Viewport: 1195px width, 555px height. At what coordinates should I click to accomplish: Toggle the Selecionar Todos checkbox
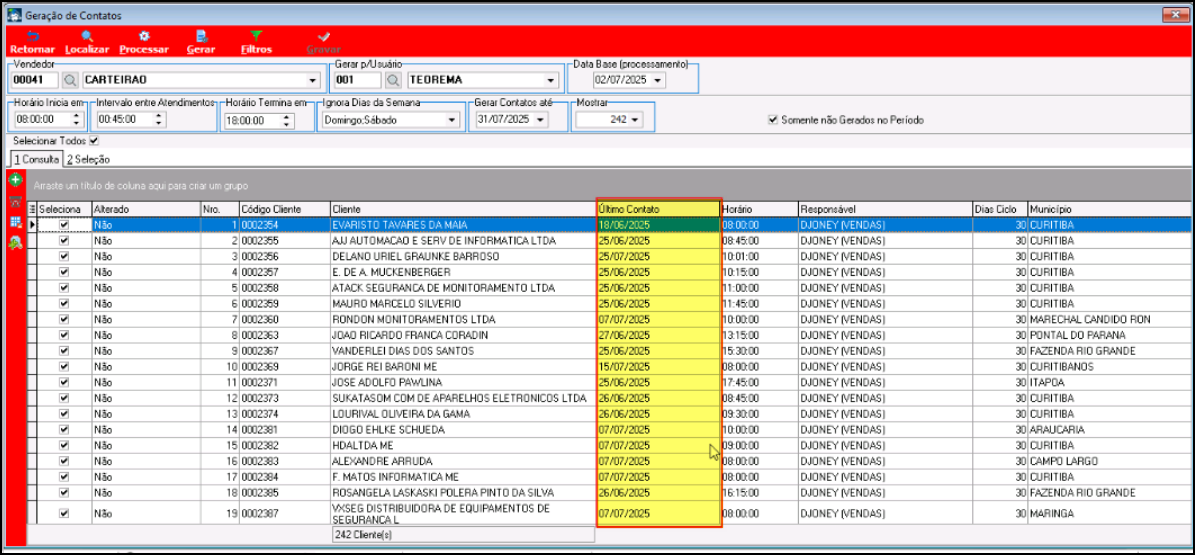pyautogui.click(x=94, y=140)
